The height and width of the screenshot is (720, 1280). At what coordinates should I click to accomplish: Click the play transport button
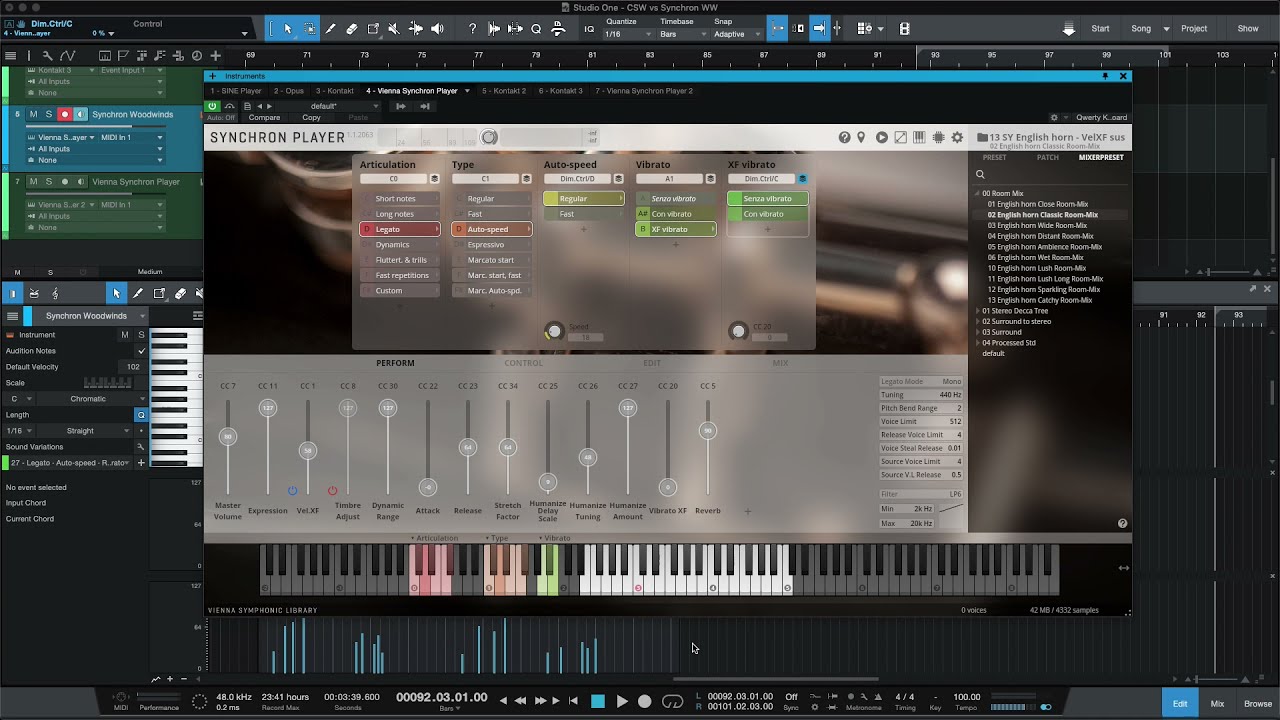coord(622,702)
